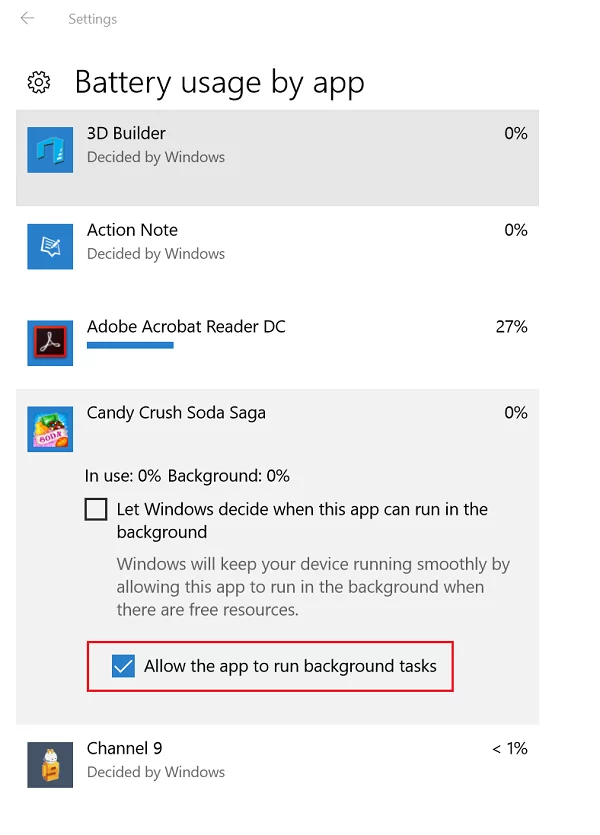The width and height of the screenshot is (600, 835).
Task: Expand the Channel 9 entry
Action: pyautogui.click(x=300, y=759)
